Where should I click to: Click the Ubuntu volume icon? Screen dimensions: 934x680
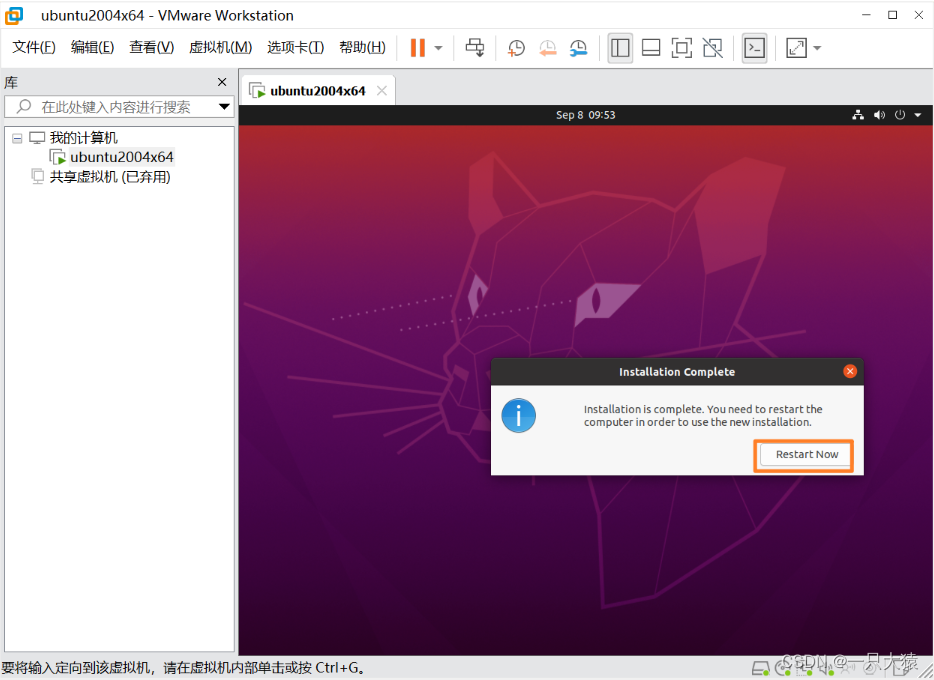click(x=879, y=115)
